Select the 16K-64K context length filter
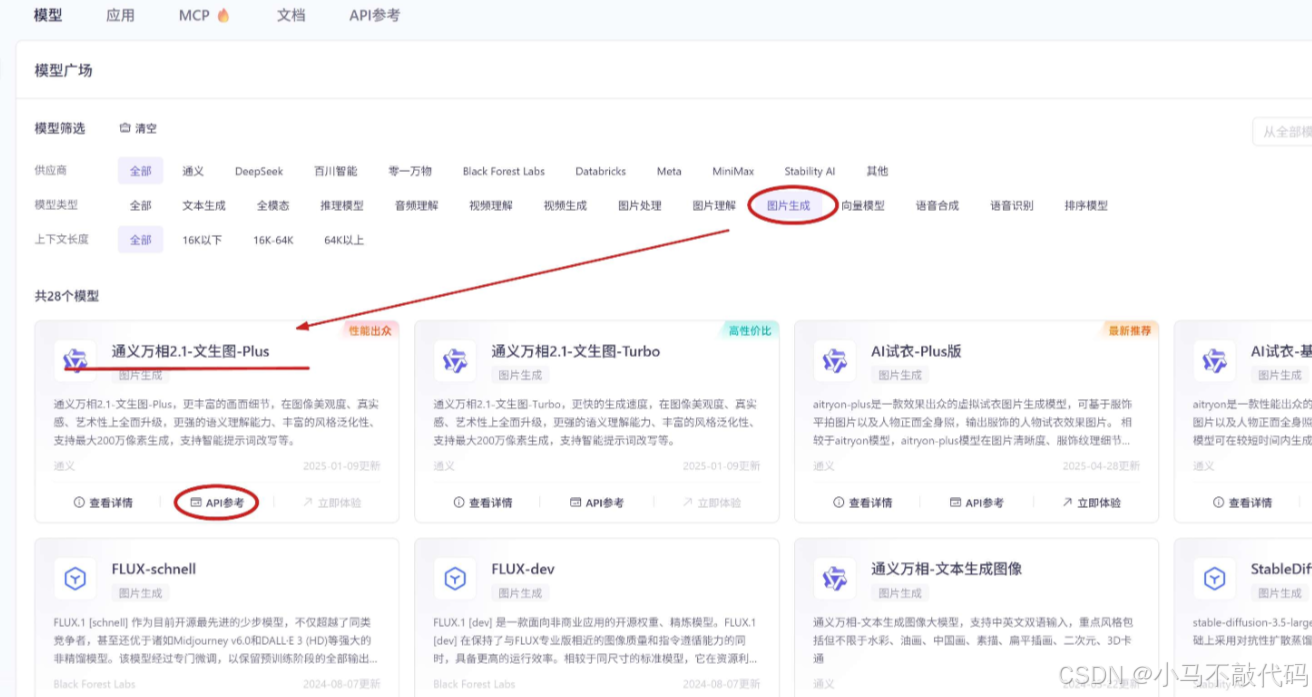The width and height of the screenshot is (1312, 697). coord(273,239)
